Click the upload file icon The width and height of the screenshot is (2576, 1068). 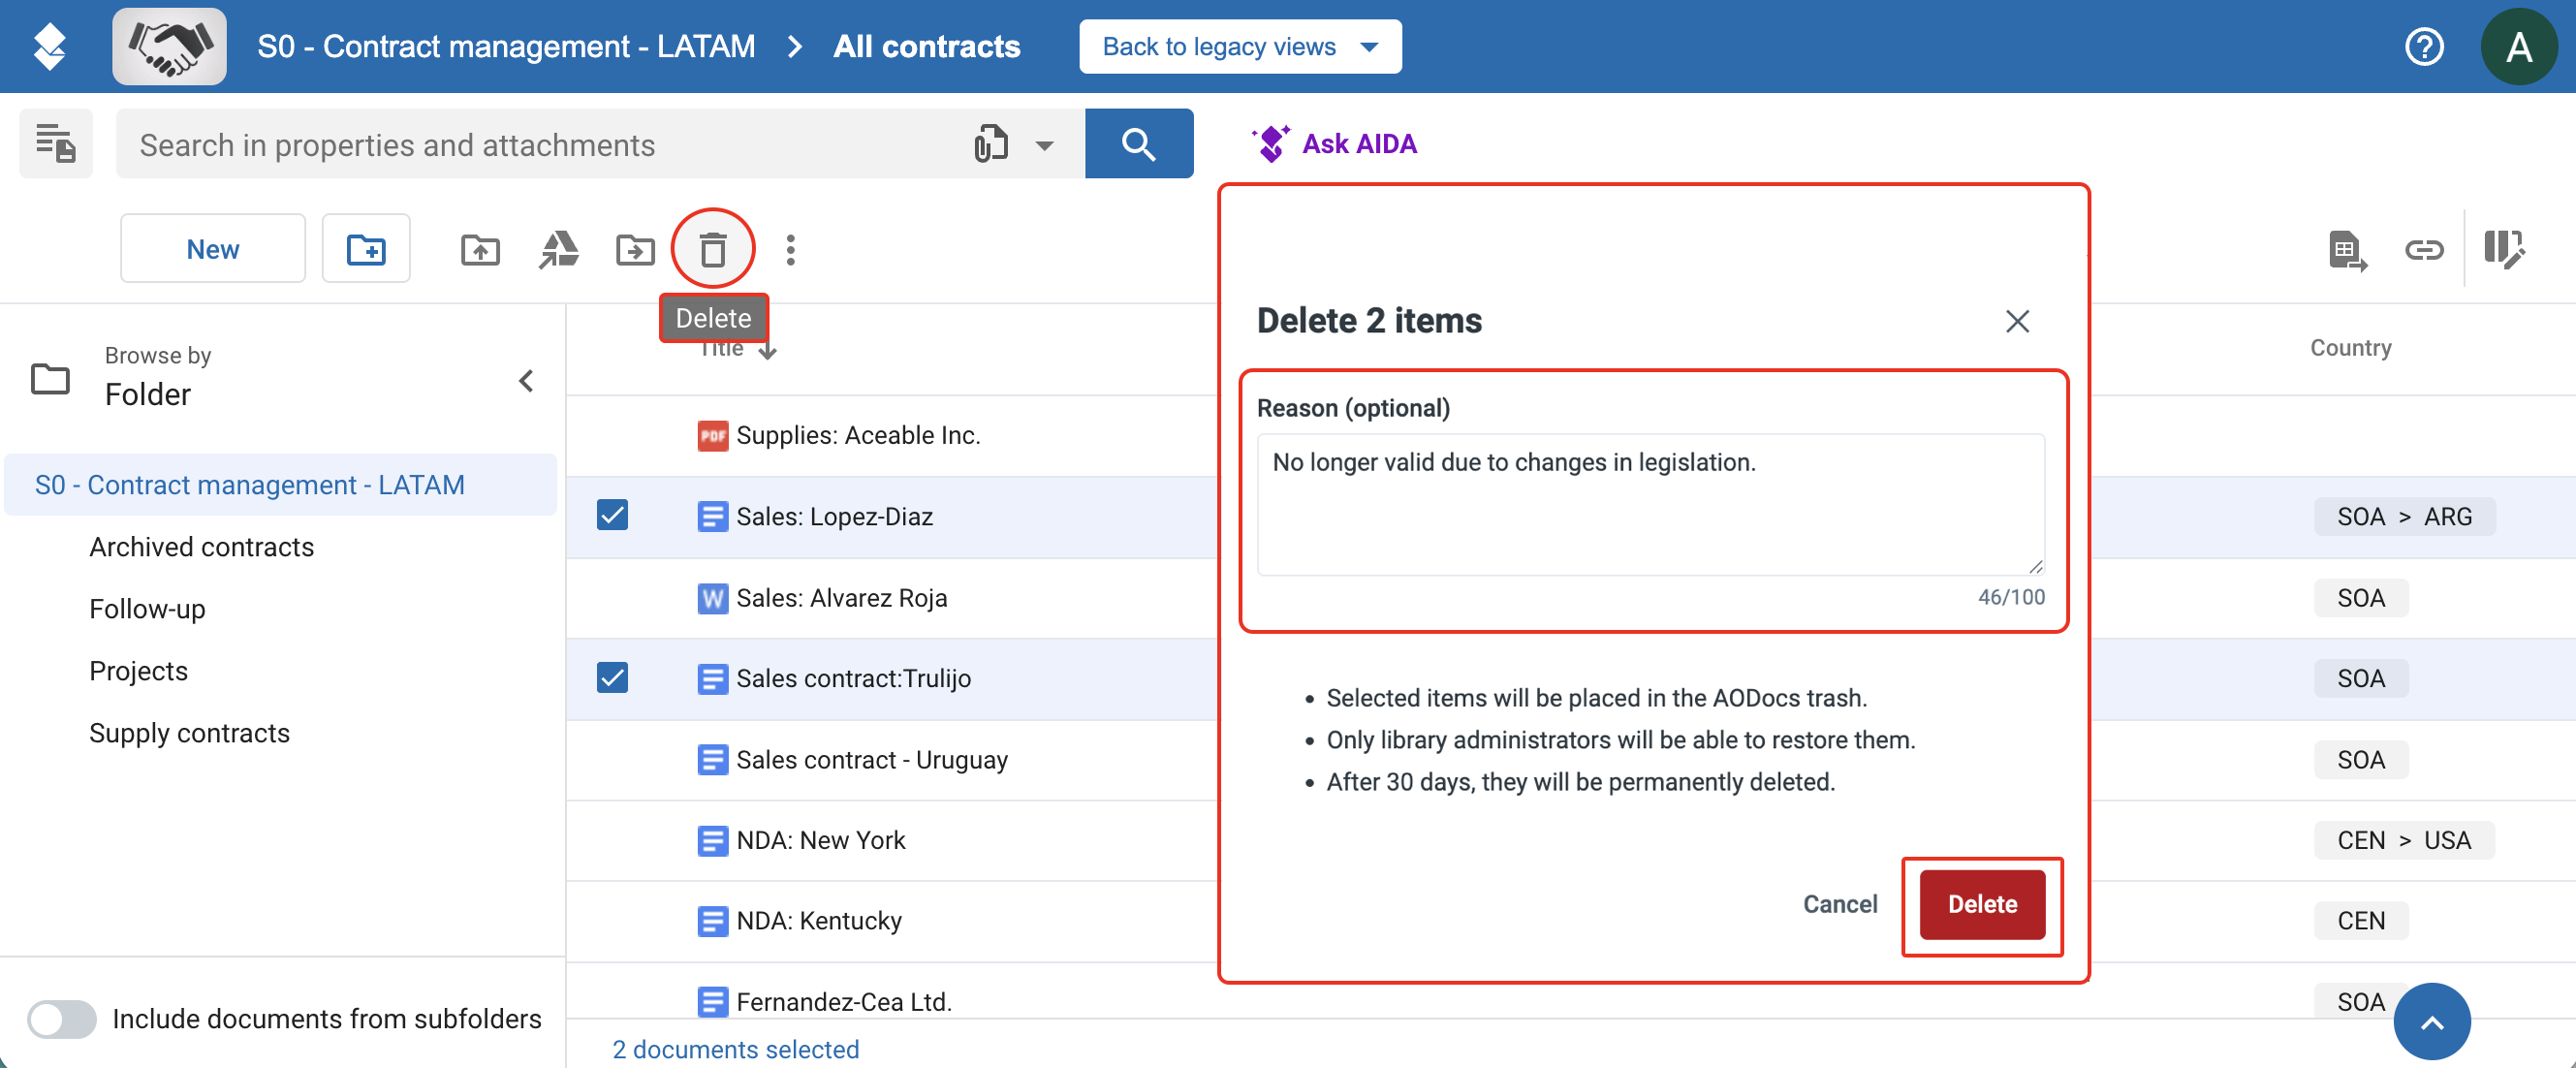coord(480,249)
